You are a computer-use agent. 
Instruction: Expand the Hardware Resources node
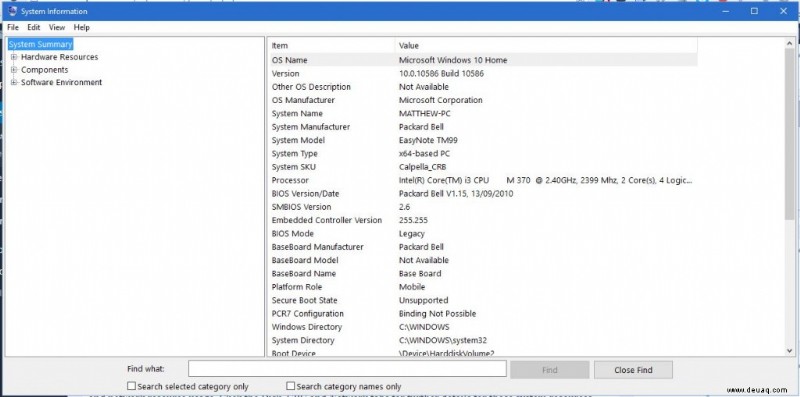click(x=14, y=57)
